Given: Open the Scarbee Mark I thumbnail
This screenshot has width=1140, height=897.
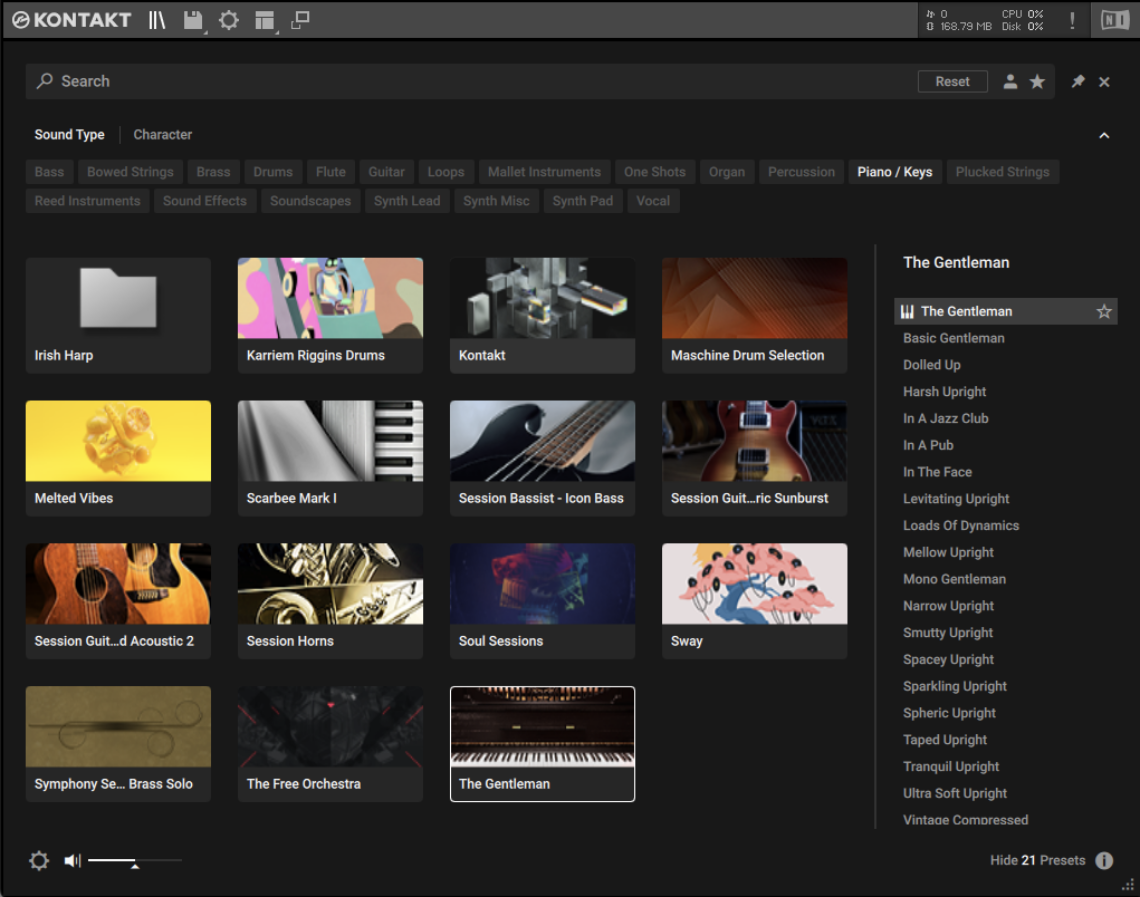Looking at the screenshot, I should tap(330, 441).
